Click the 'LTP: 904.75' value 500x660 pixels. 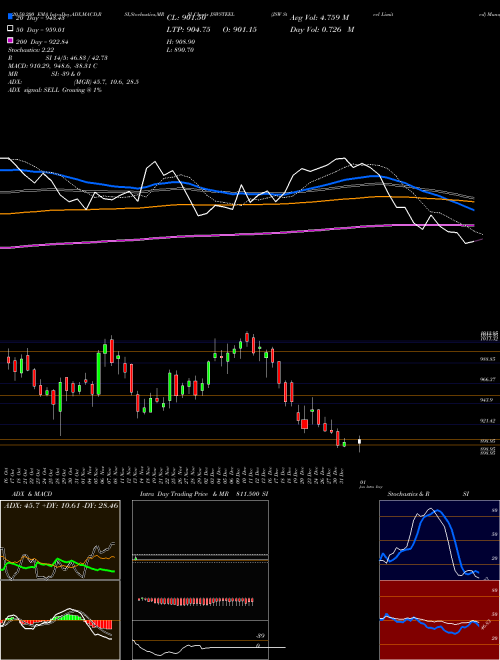[188, 30]
